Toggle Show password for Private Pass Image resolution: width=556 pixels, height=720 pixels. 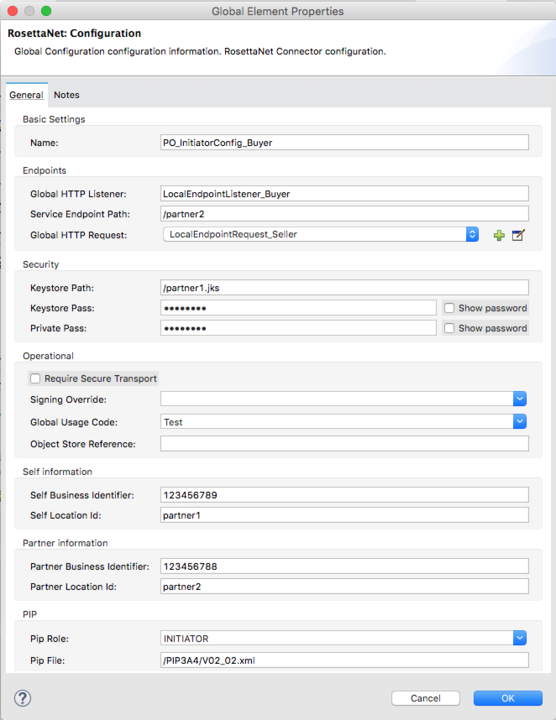pyautogui.click(x=449, y=328)
